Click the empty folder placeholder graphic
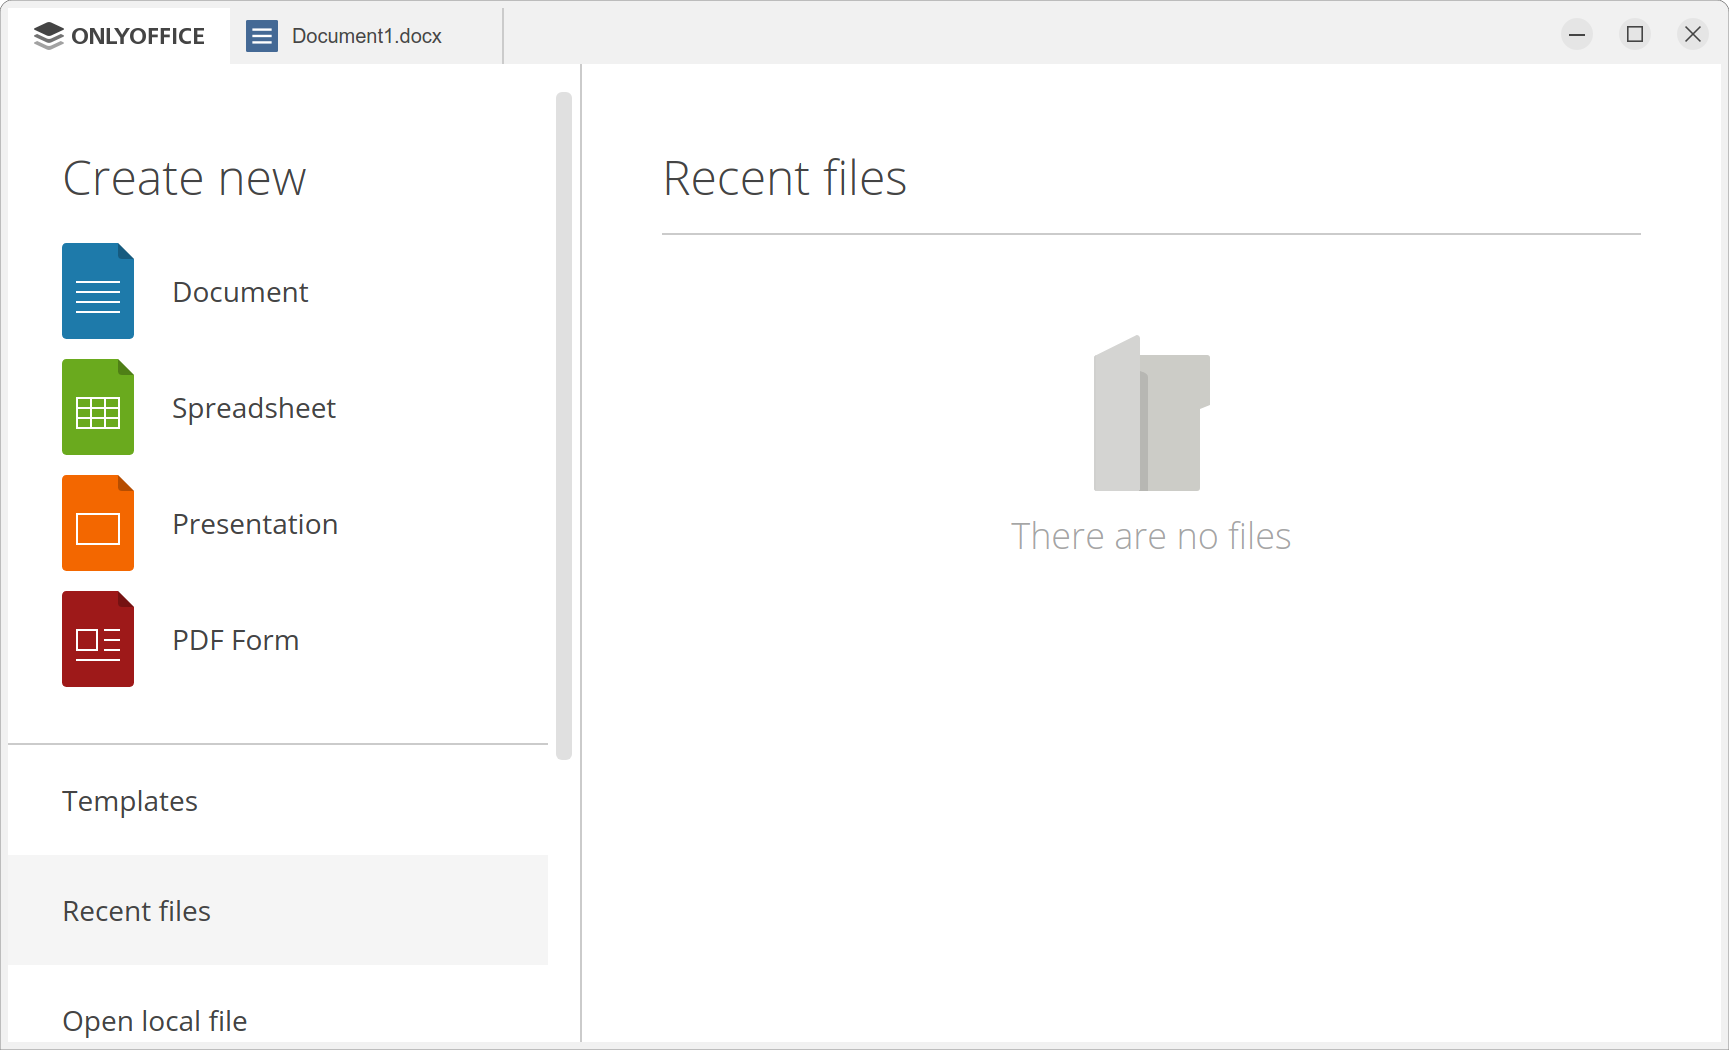 click(1150, 415)
